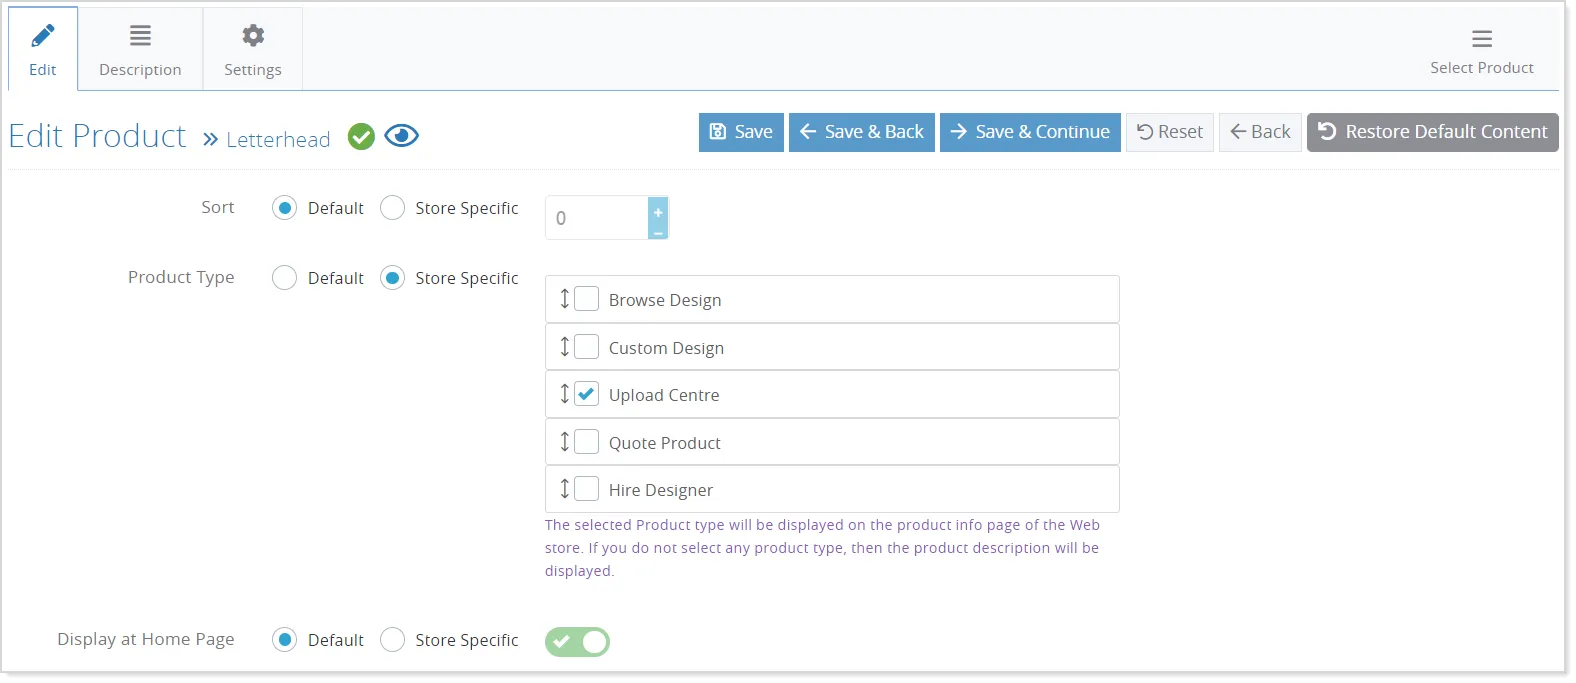Click Restore Default Content button

tap(1432, 132)
